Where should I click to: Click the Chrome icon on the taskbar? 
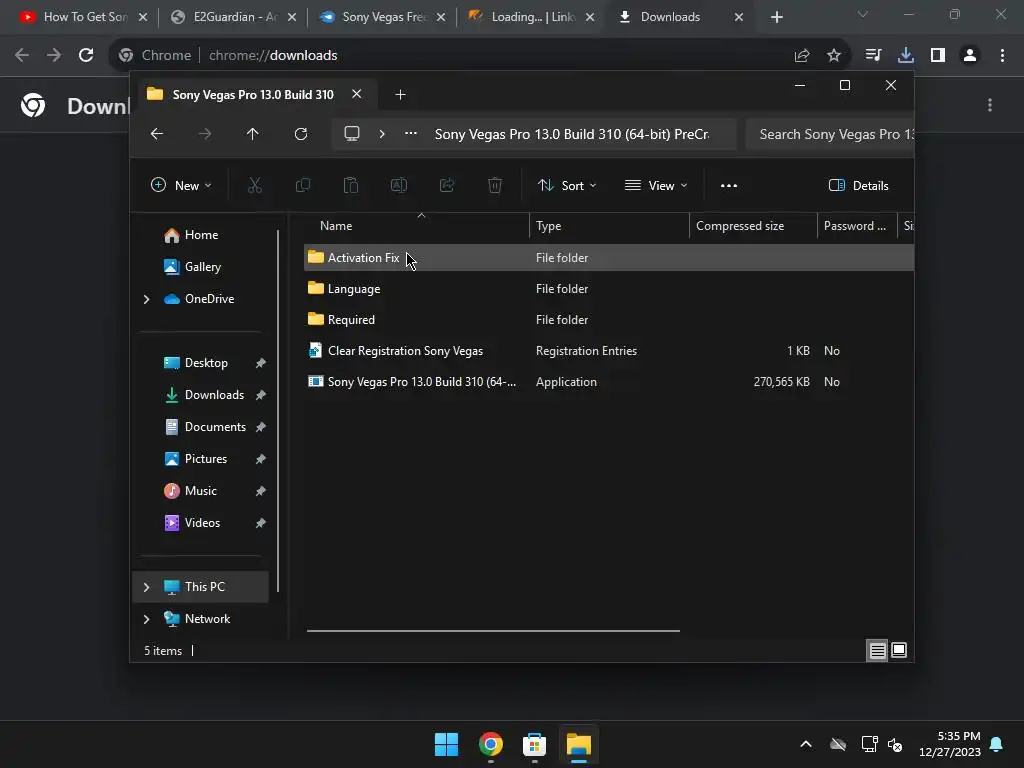pos(490,744)
